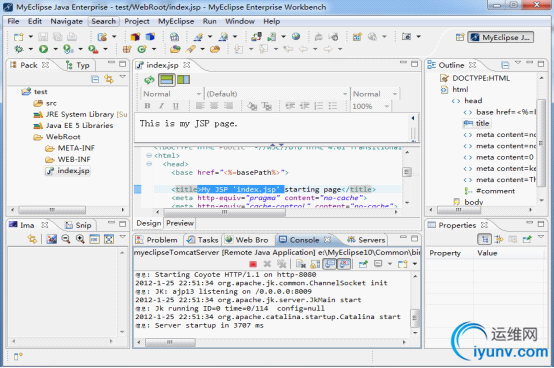Click the Deploy MyEclipse project icon
The width and height of the screenshot is (554, 368).
click(256, 36)
